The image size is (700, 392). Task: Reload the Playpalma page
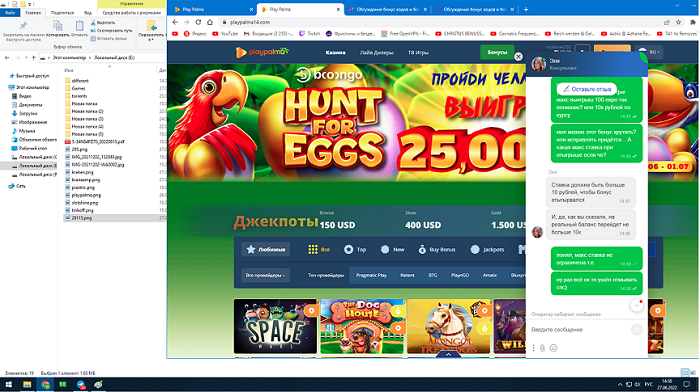pyautogui.click(x=198, y=22)
